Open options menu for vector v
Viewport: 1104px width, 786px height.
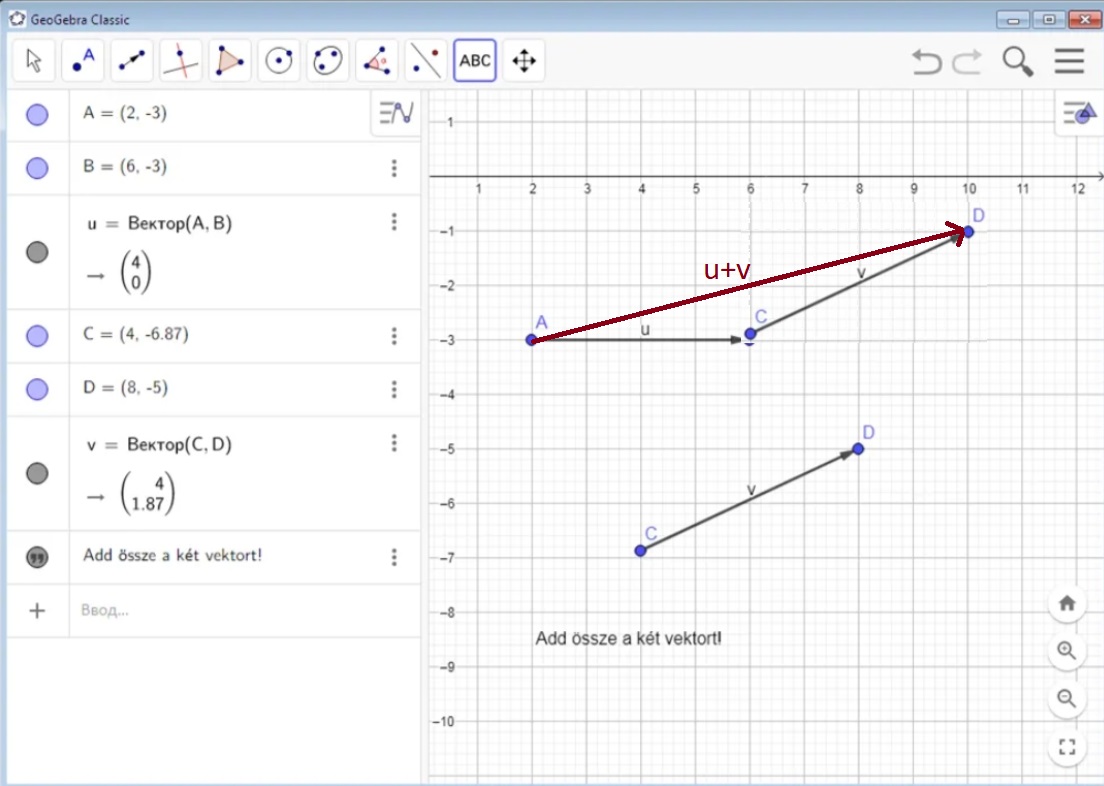[395, 443]
